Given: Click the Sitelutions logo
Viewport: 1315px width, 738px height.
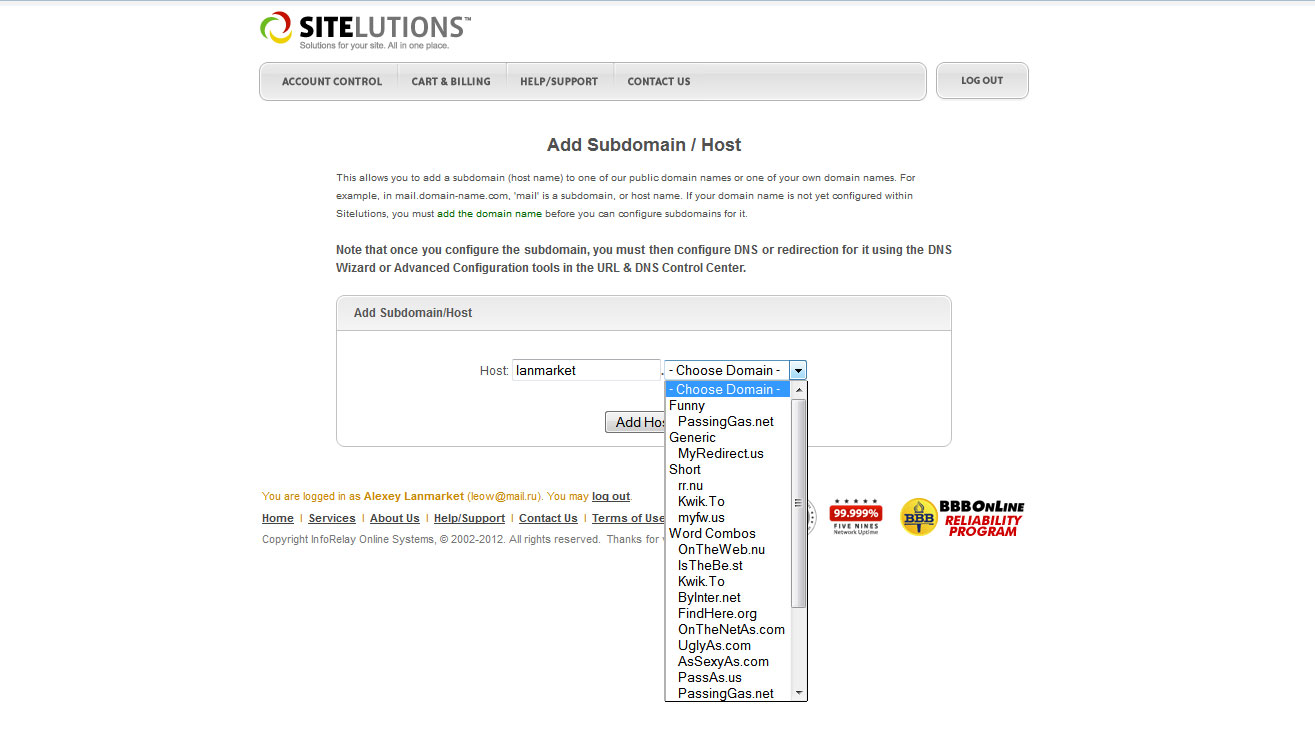Looking at the screenshot, I should [x=365, y=30].
